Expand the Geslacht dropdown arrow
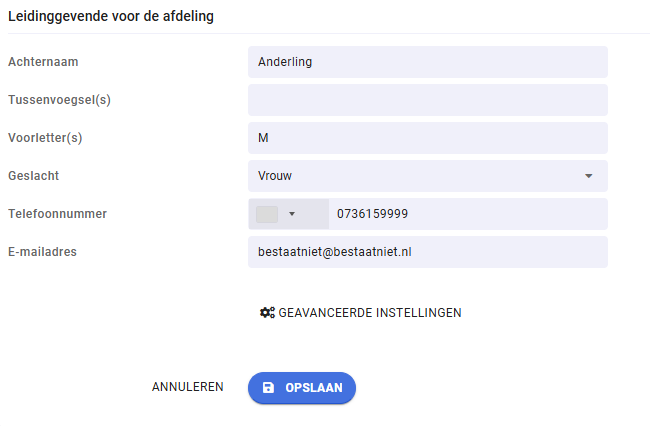 [x=588, y=176]
